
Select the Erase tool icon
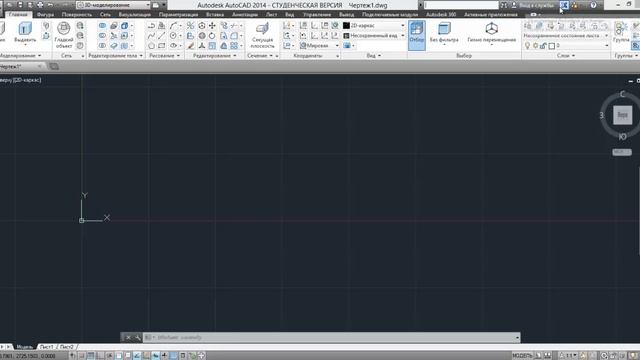click(191, 46)
